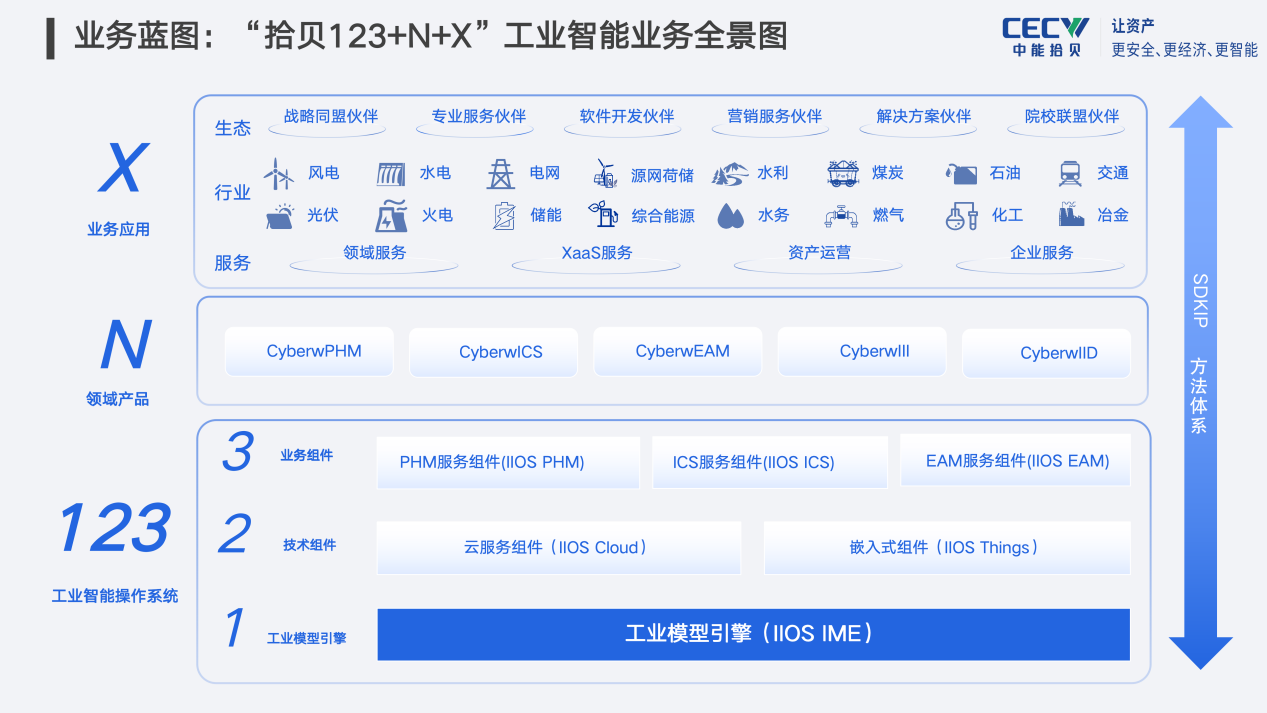Click the coal cart icon beside 煤炭
This screenshot has height=713, width=1267.
coord(843,173)
